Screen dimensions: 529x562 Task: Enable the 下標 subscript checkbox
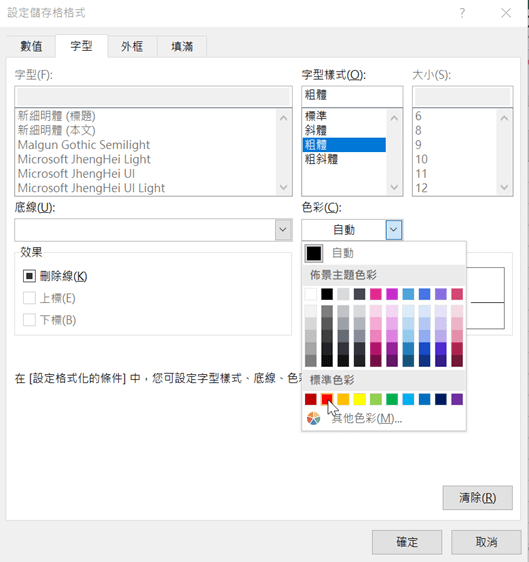[29, 320]
